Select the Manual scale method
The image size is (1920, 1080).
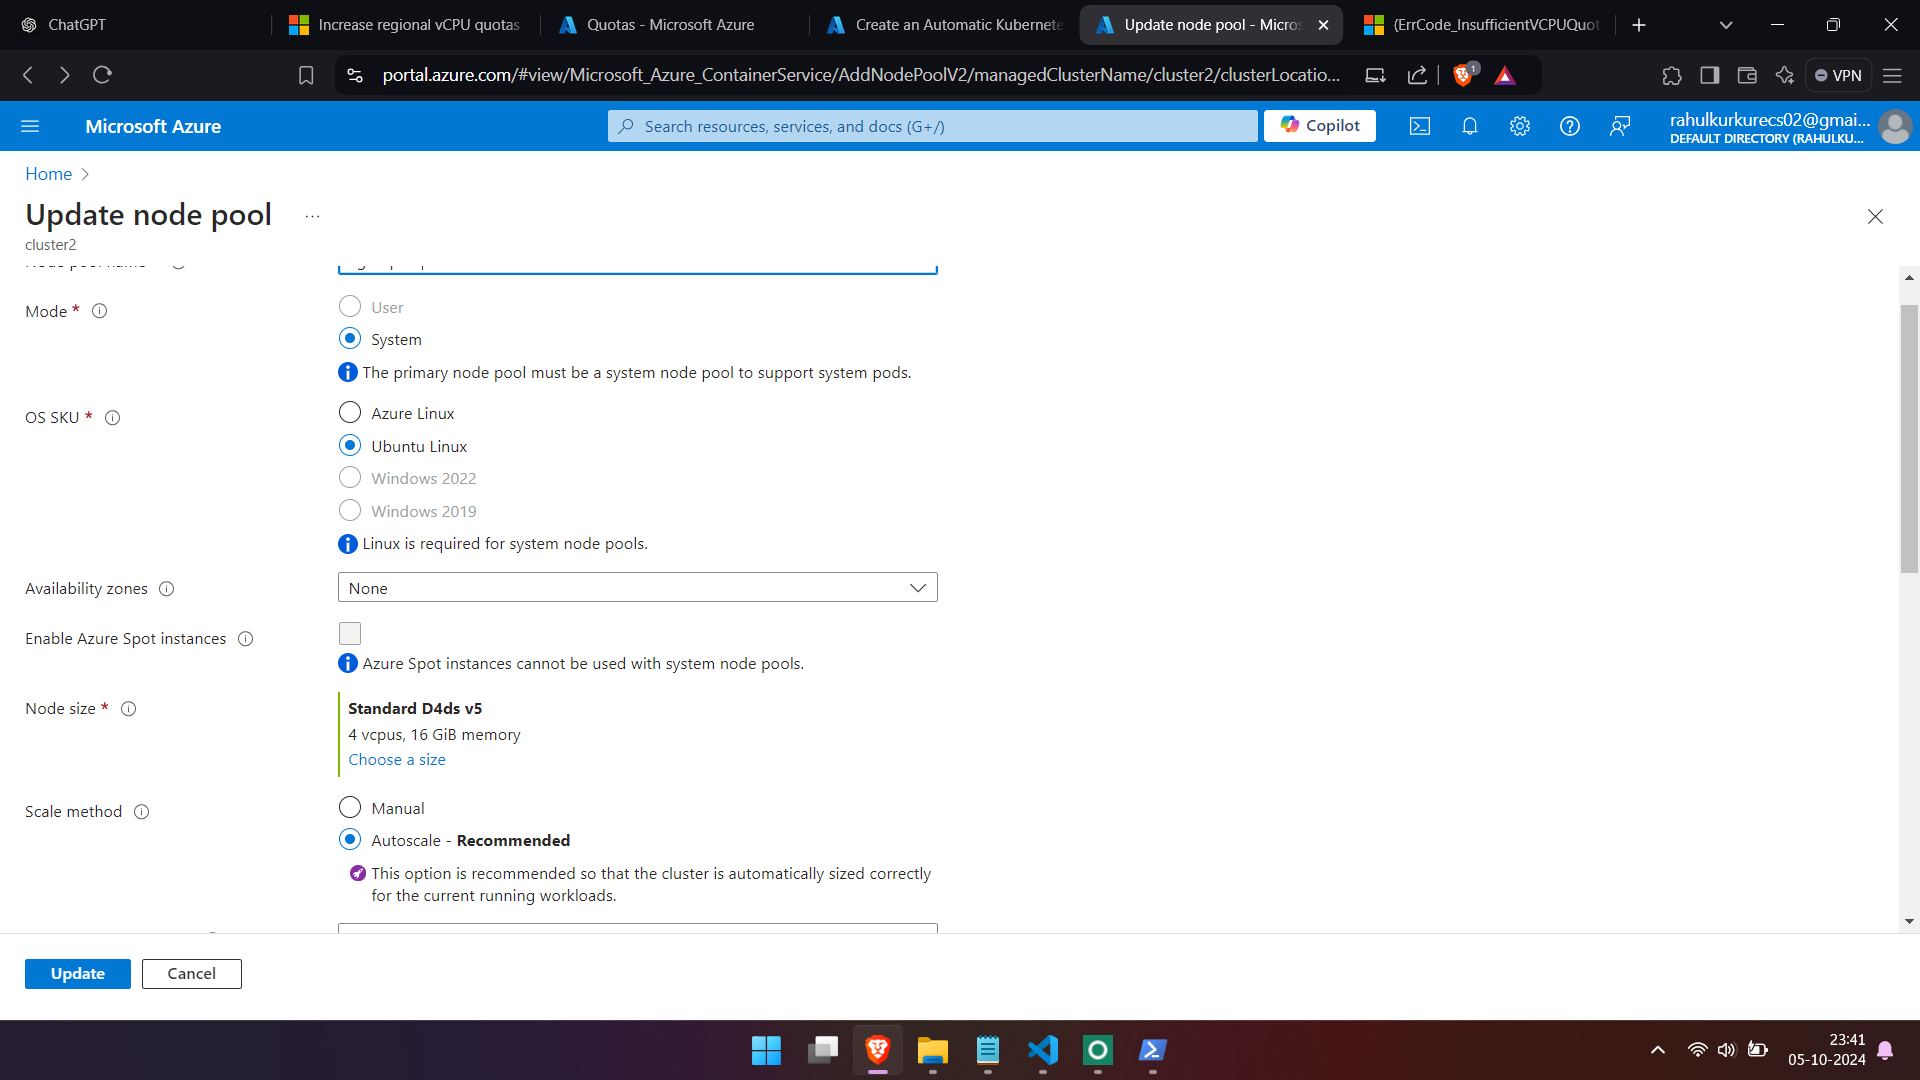click(350, 807)
